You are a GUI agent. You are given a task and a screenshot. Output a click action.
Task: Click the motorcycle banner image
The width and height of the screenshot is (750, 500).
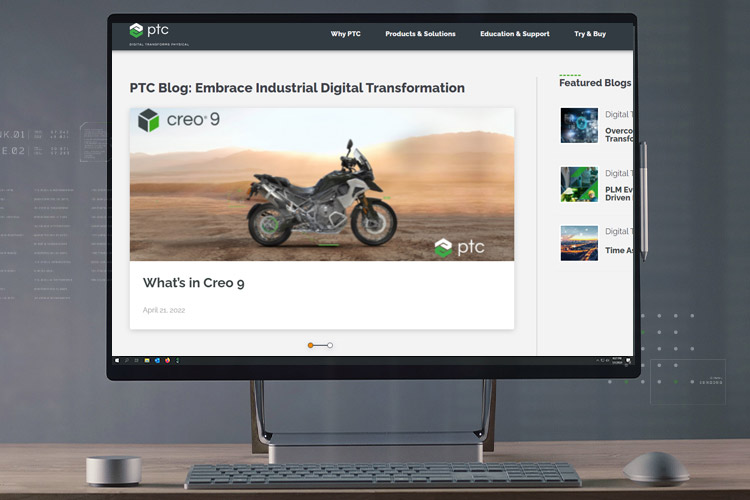click(x=321, y=190)
